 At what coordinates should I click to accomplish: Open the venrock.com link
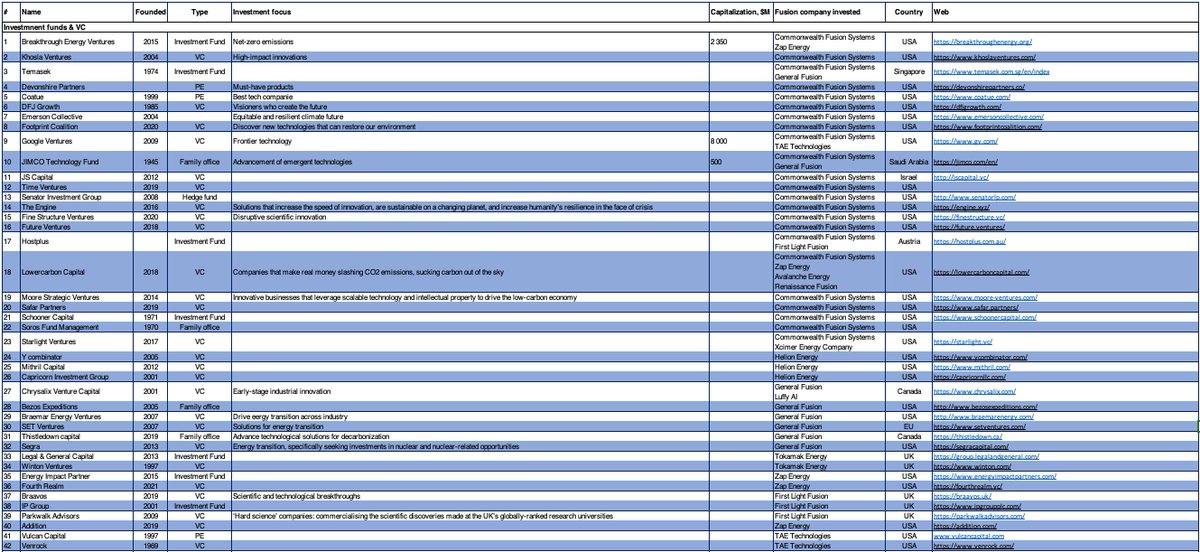pyautogui.click(x=973, y=547)
